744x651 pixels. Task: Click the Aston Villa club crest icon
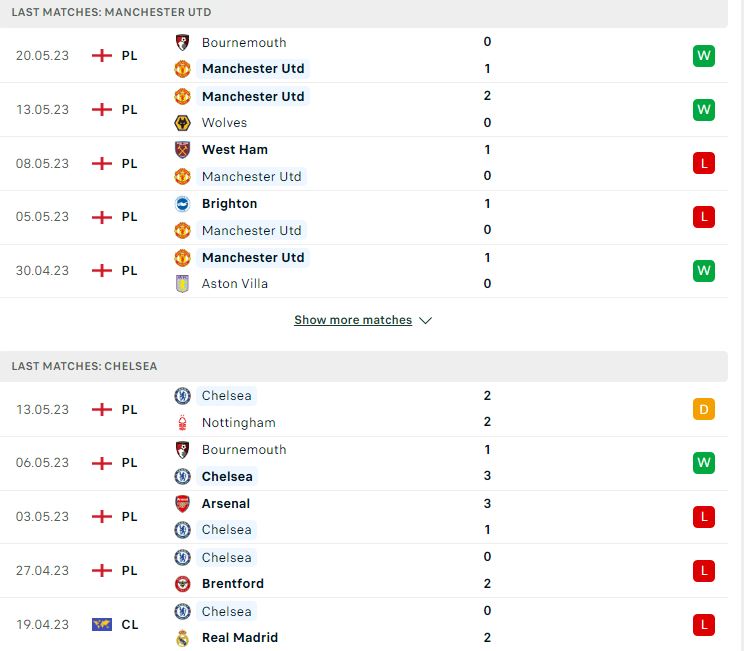[x=182, y=284]
